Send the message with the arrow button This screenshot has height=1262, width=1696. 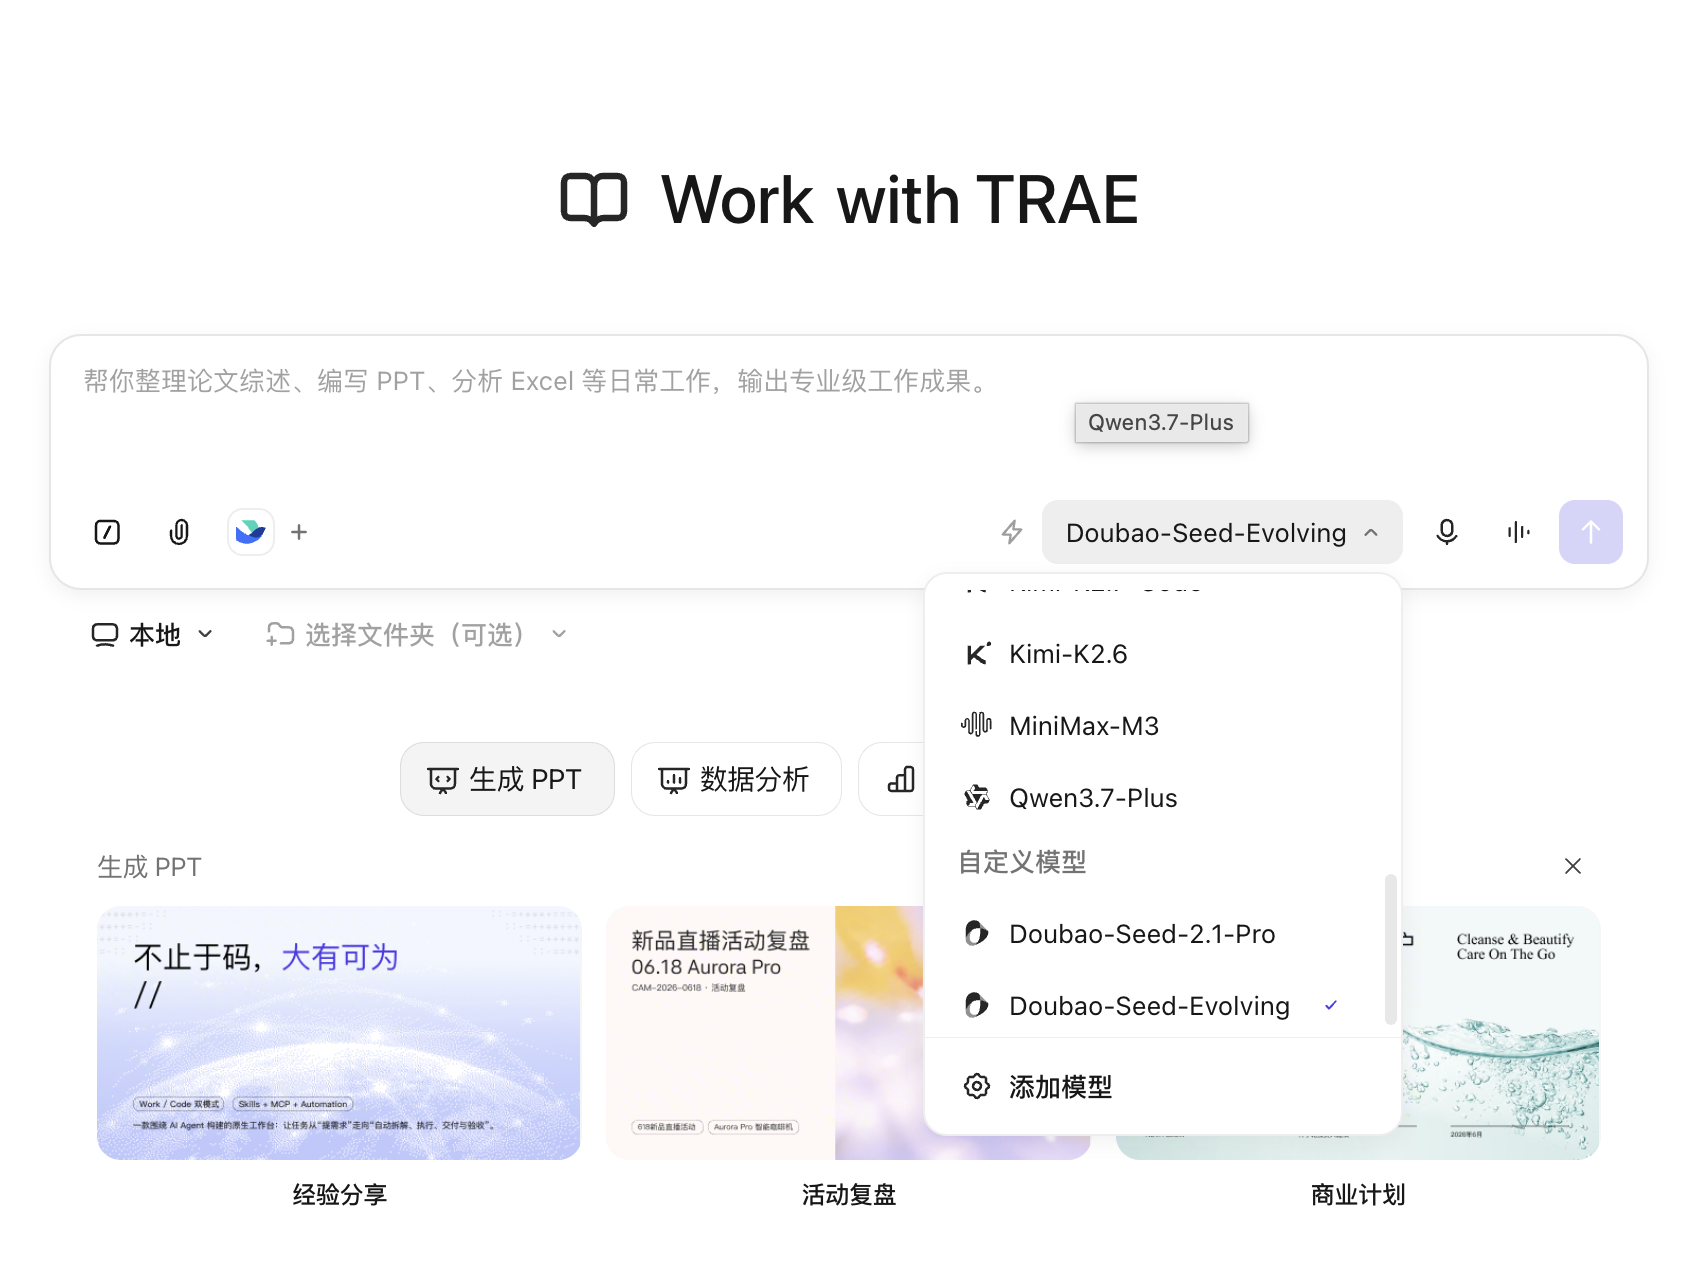coord(1590,532)
